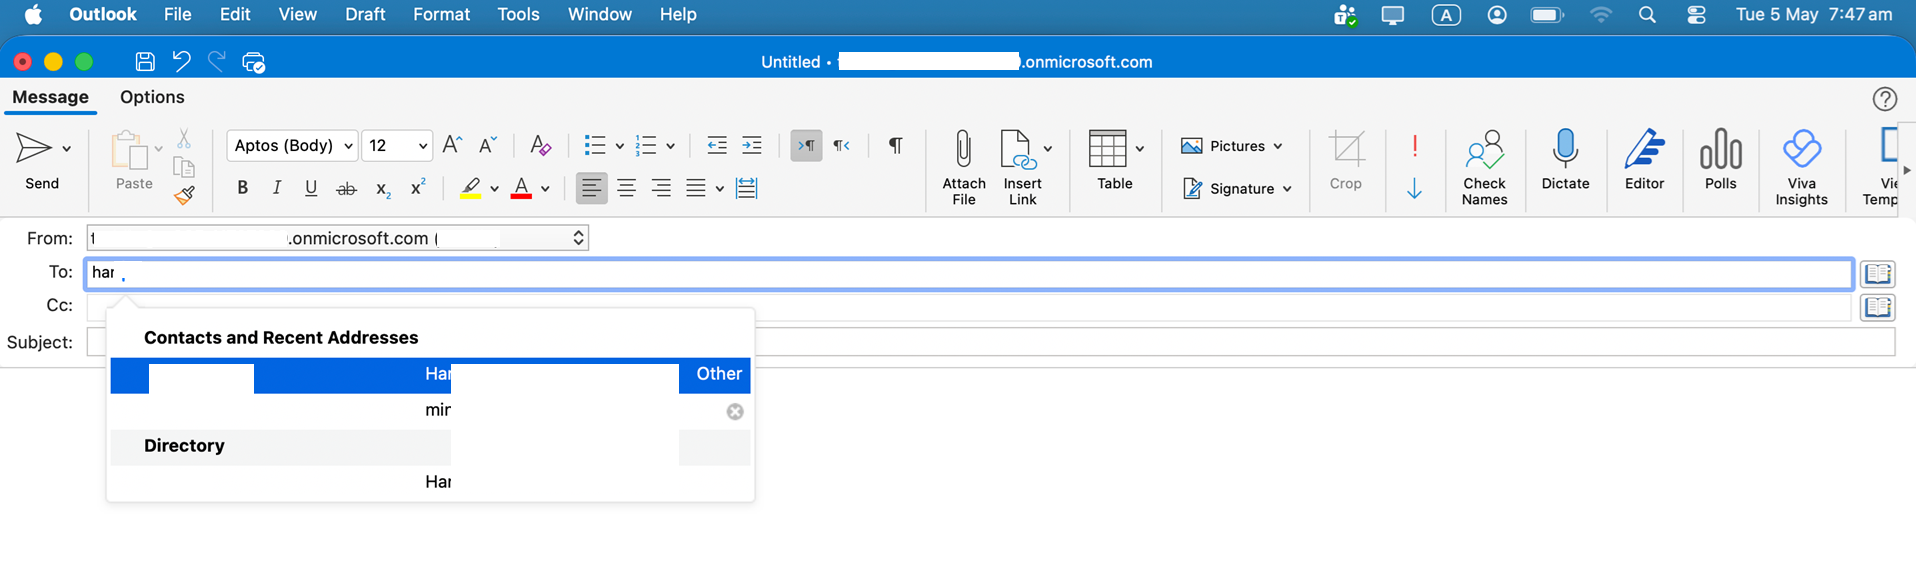This screenshot has width=1916, height=576.
Task: Center align text
Action: pos(627,188)
